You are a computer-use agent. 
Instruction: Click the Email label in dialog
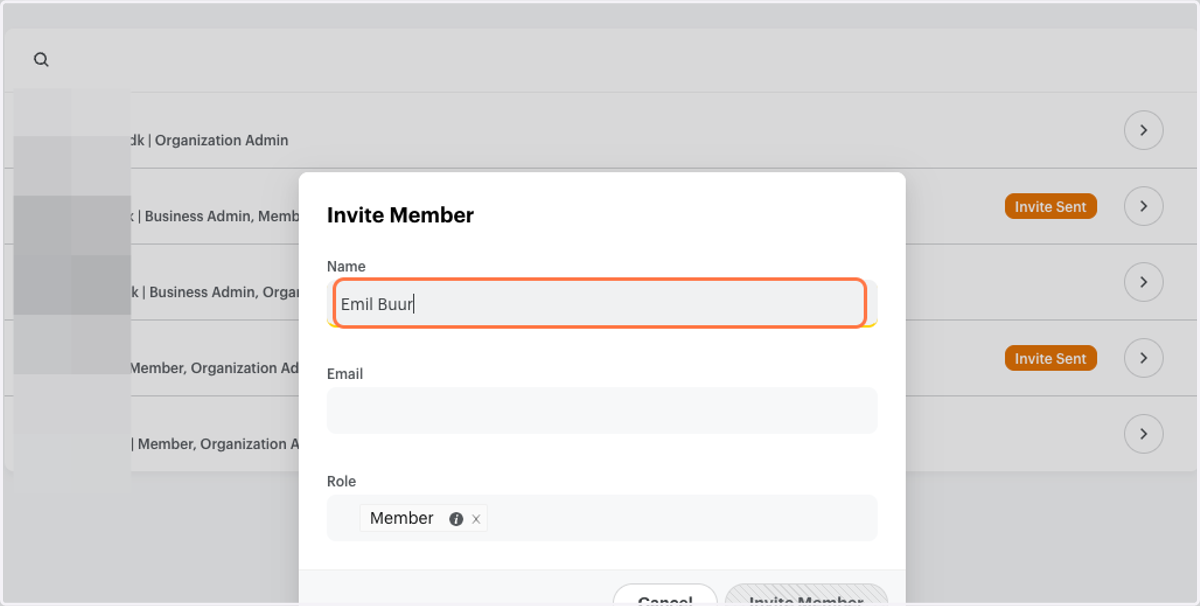point(345,374)
